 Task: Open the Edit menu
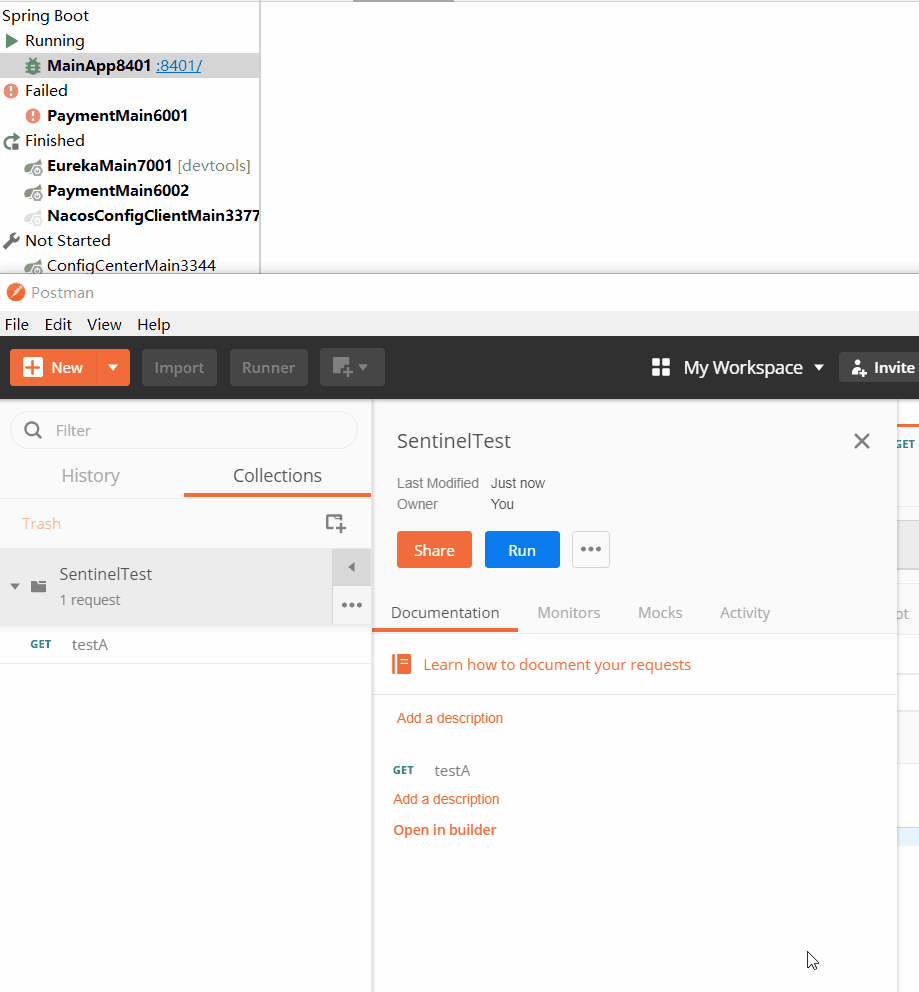coord(58,325)
